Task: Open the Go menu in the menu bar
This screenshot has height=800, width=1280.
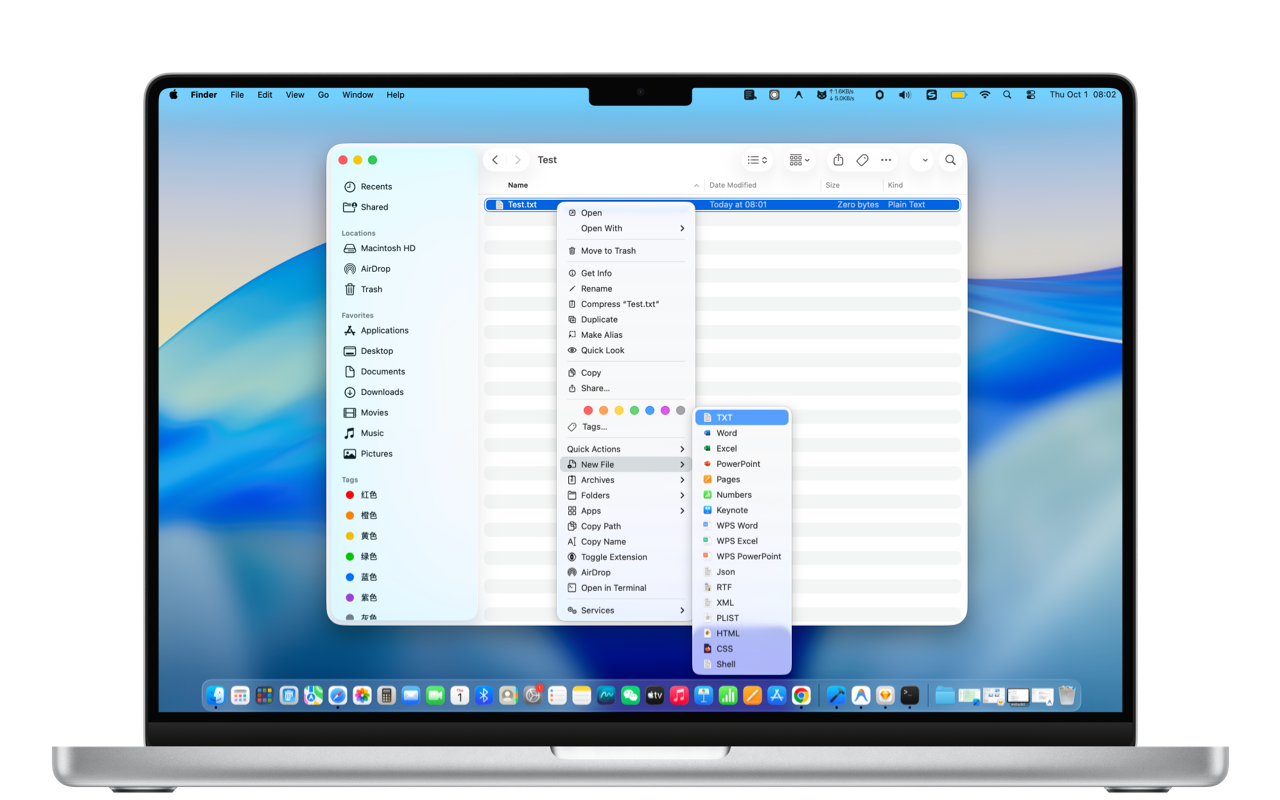Action: pyautogui.click(x=323, y=95)
